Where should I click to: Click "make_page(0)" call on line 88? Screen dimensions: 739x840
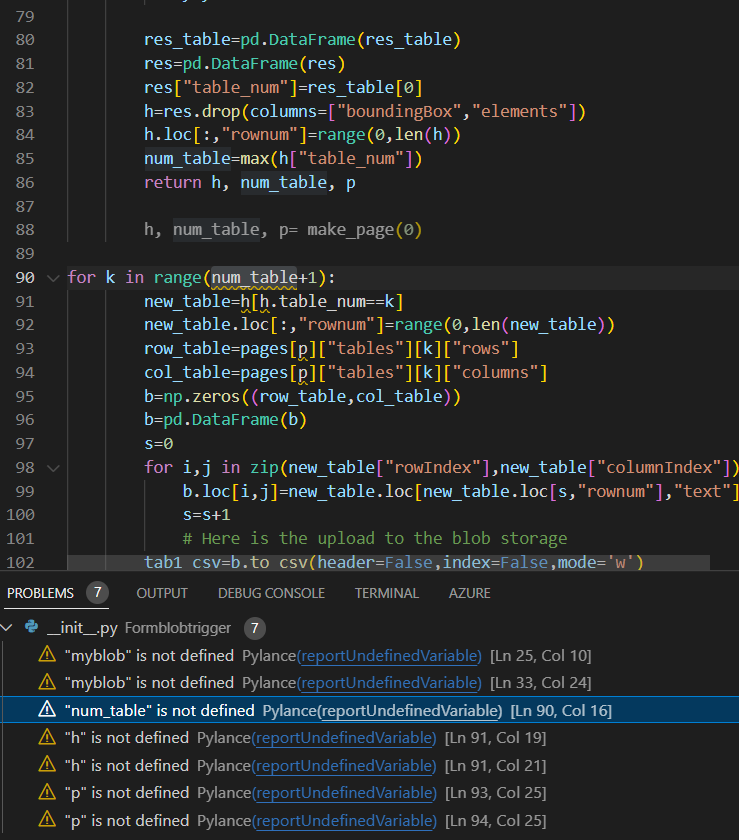364,230
